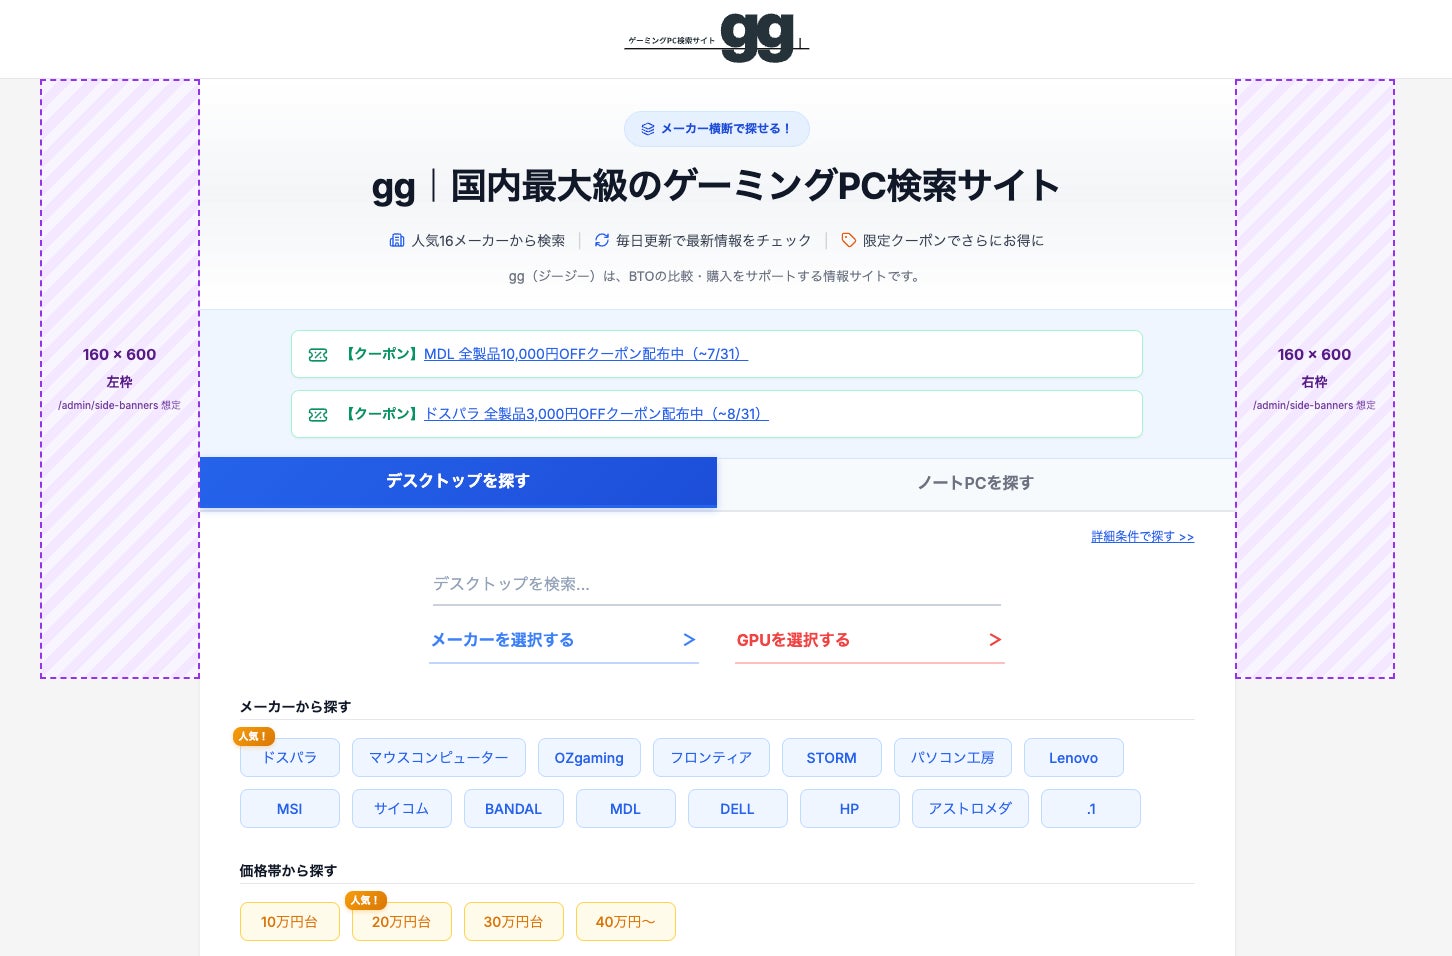Filter by the 40万円〜 price range
Screen dimensions: 1452x956
(x=626, y=922)
